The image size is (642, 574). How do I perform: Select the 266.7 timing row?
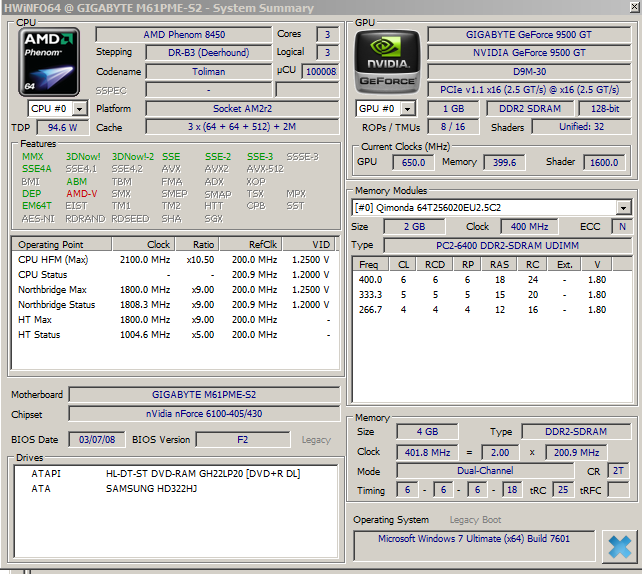491,310
